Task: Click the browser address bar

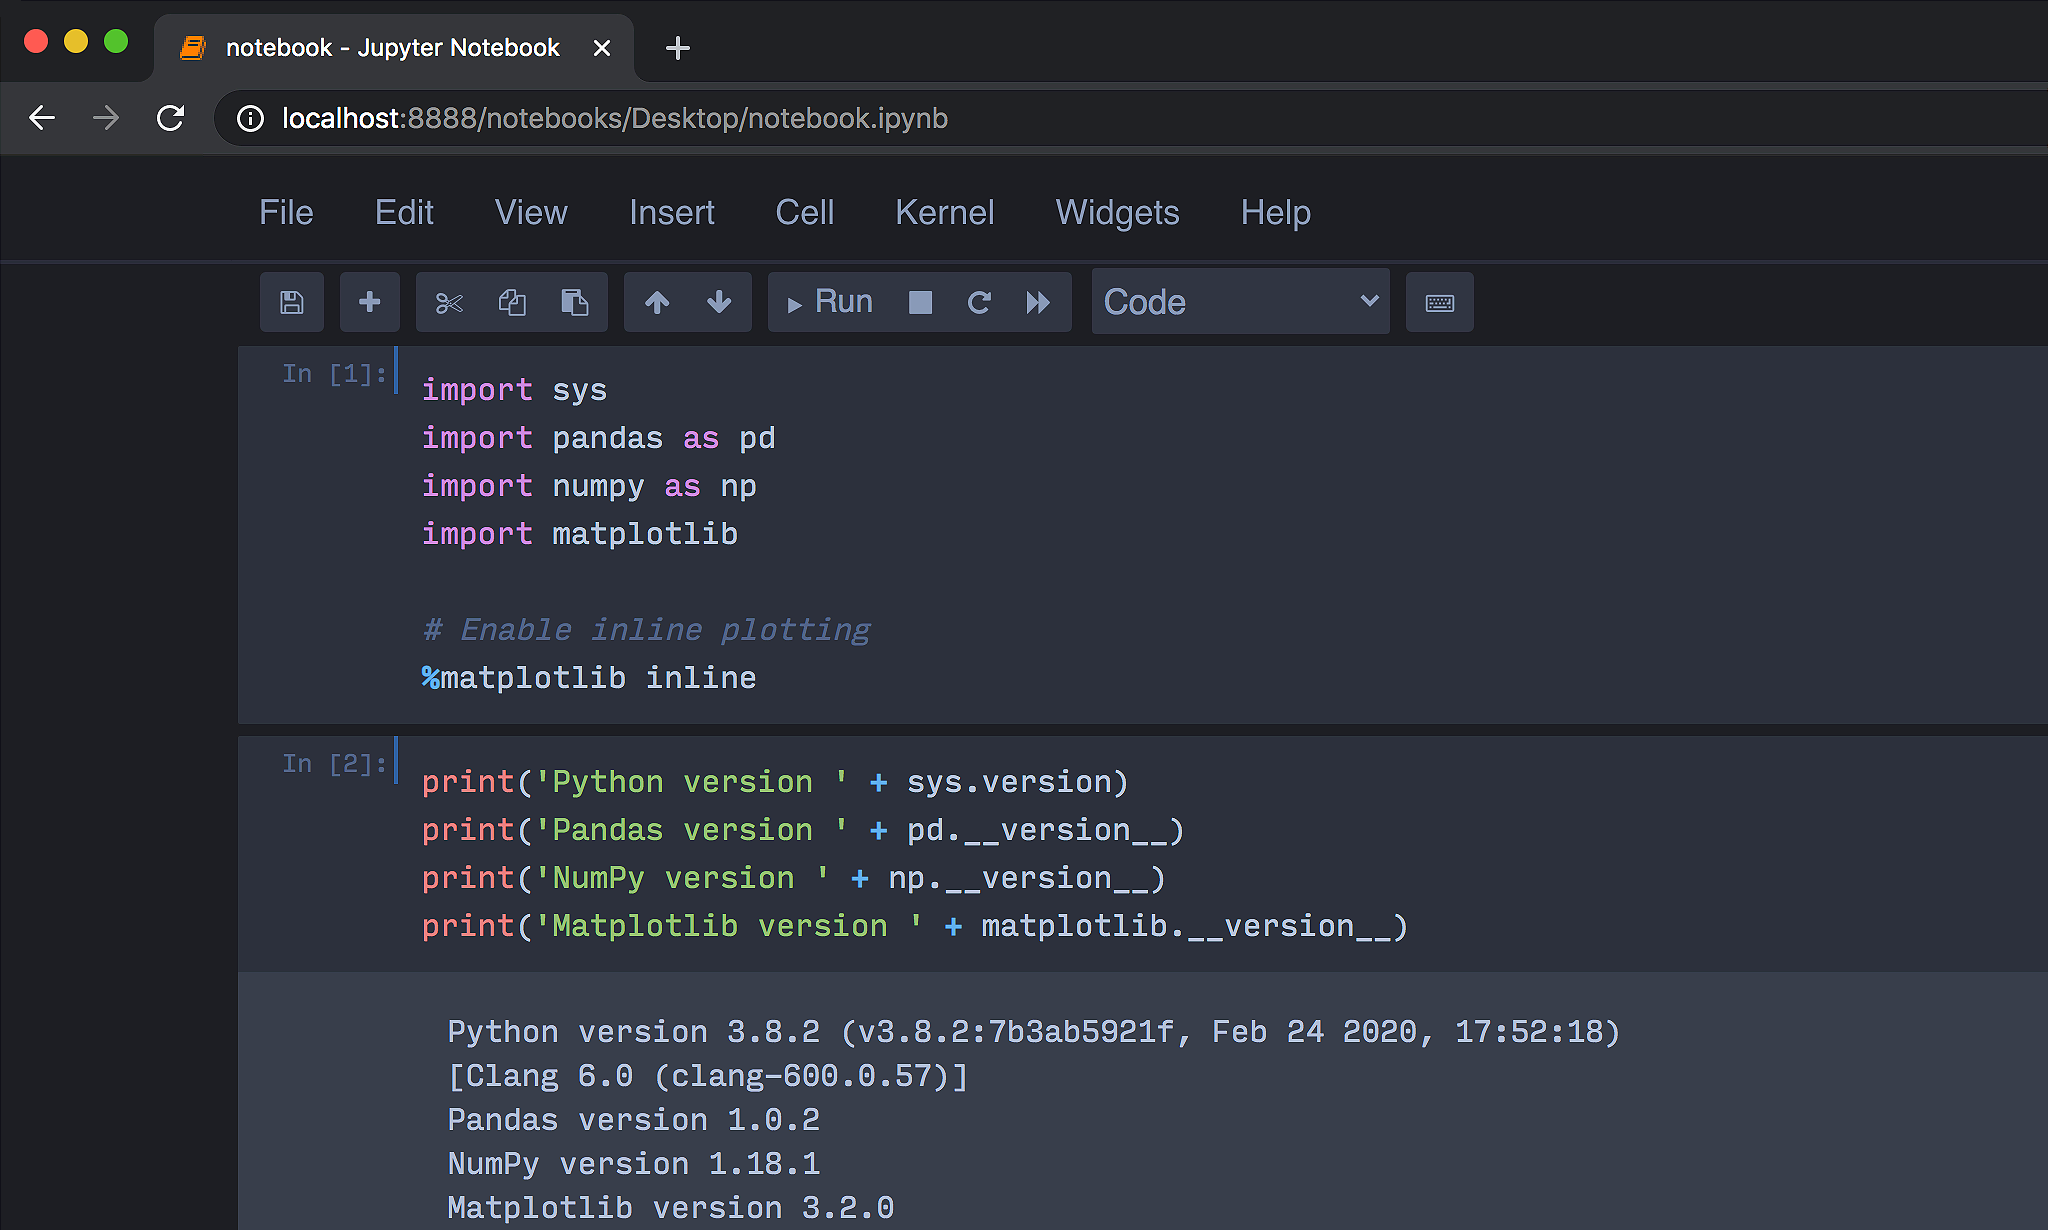Action: (700, 117)
